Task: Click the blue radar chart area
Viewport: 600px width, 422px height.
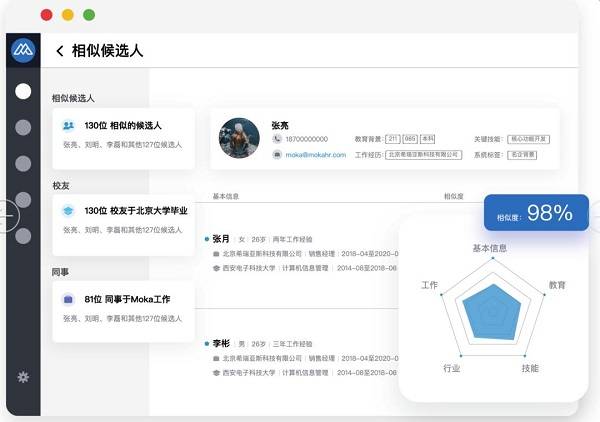Action: (492, 313)
